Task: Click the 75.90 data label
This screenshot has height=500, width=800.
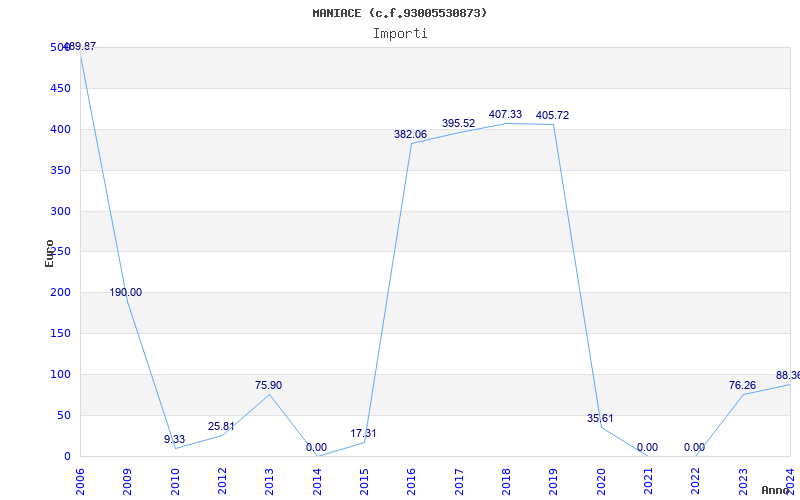Action: pos(268,385)
